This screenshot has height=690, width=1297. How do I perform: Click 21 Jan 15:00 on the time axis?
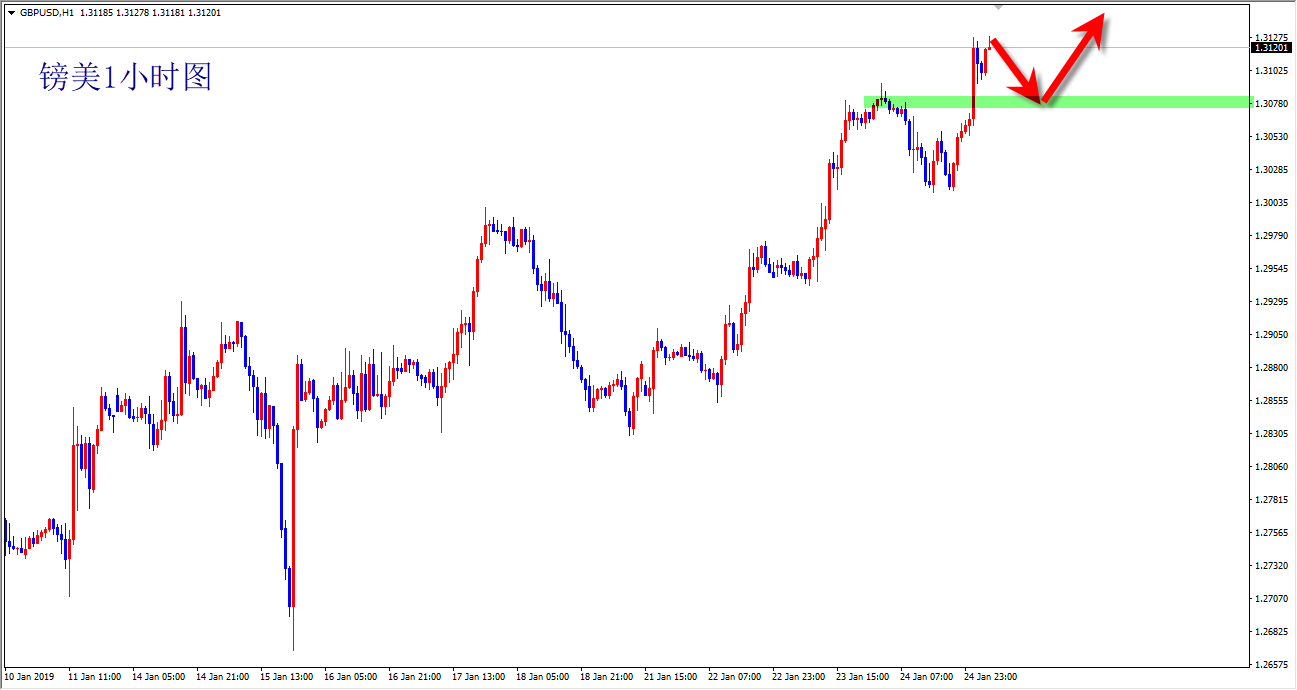click(671, 677)
